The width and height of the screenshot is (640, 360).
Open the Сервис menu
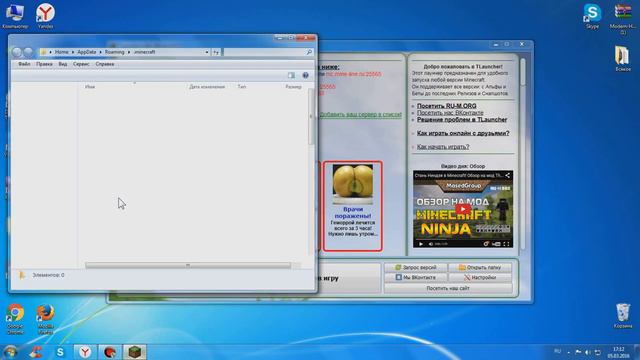pos(81,64)
